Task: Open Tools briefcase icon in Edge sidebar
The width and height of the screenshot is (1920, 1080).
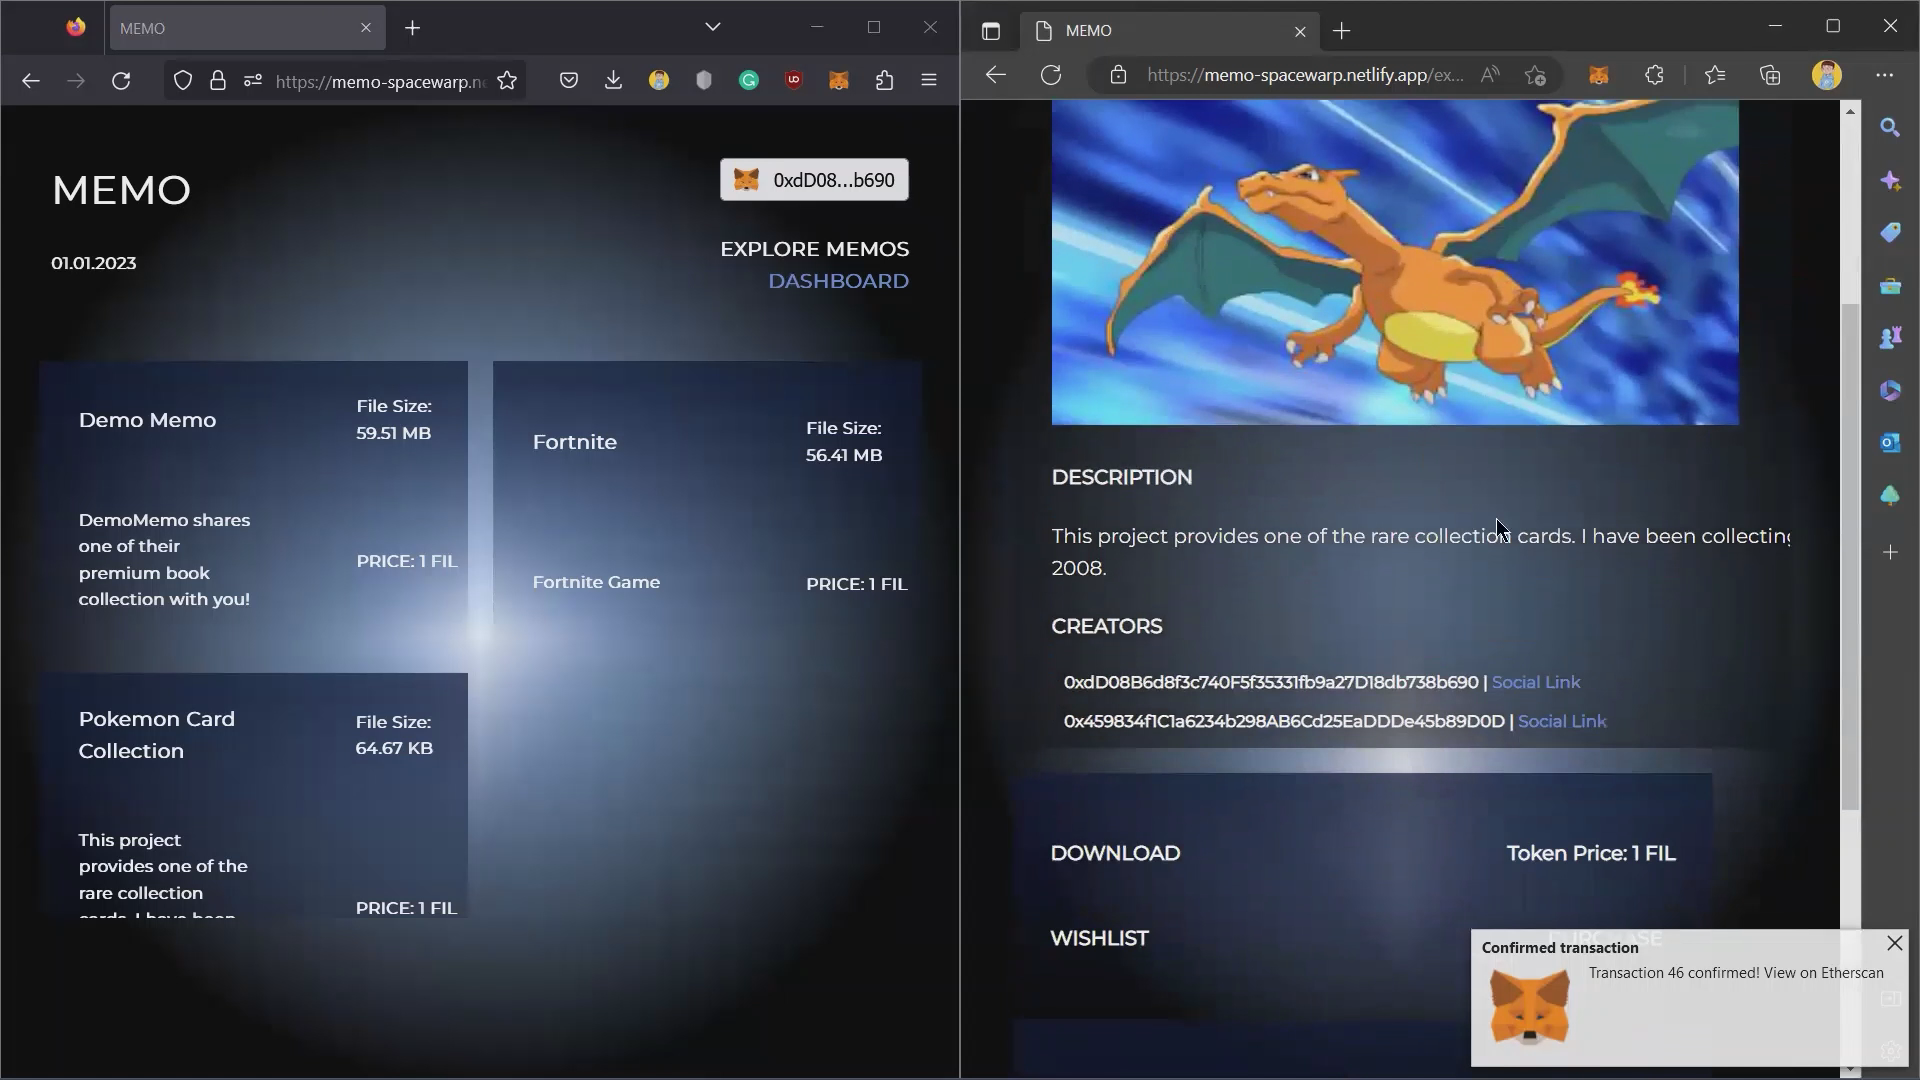Action: pos(1890,286)
